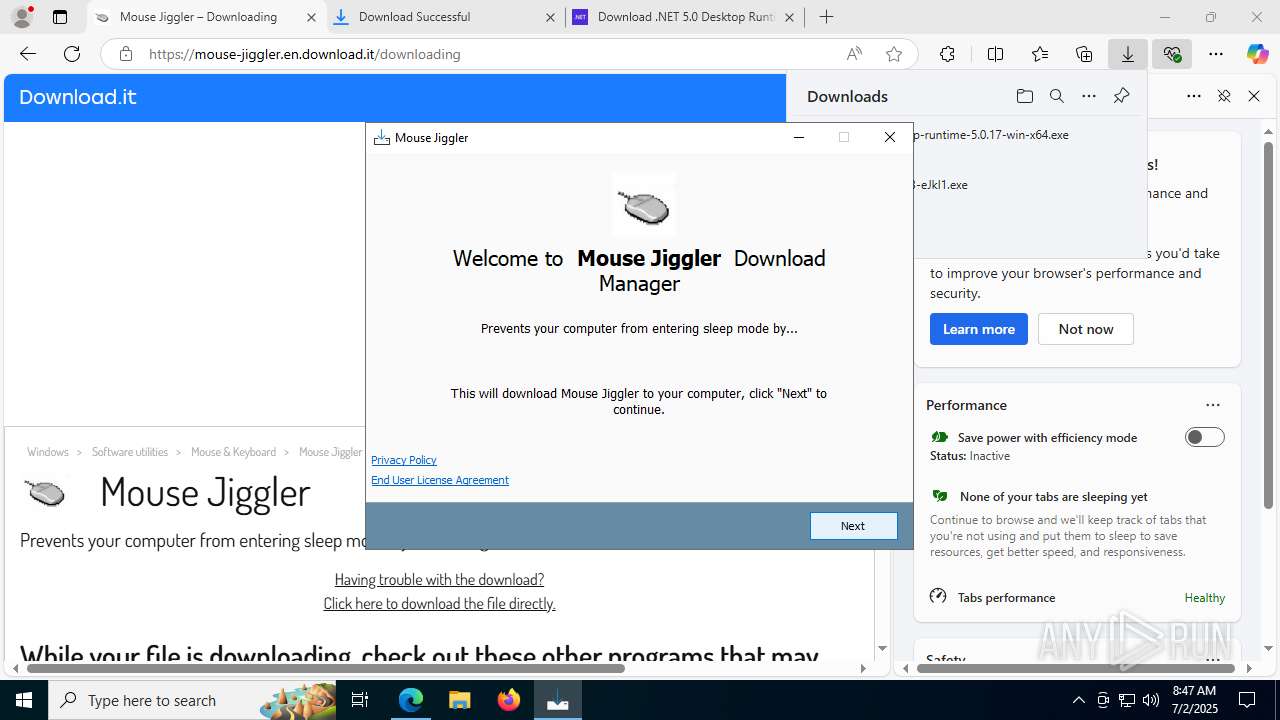This screenshot has height=720, width=1280.
Task: Open Task View on taskbar
Action: pyautogui.click(x=360, y=700)
